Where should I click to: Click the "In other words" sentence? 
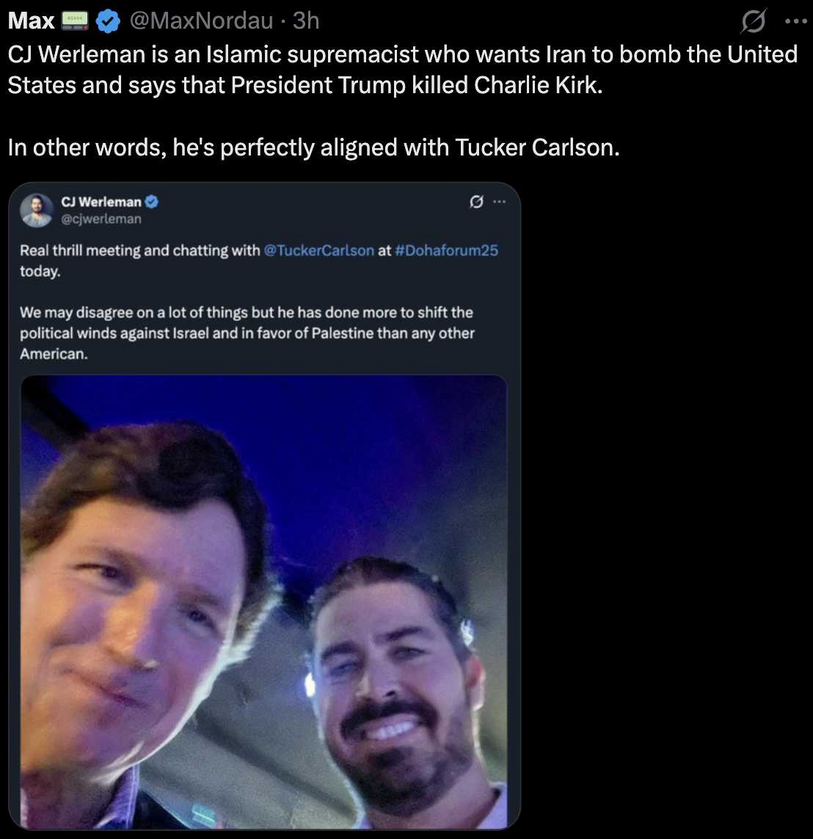tap(313, 148)
